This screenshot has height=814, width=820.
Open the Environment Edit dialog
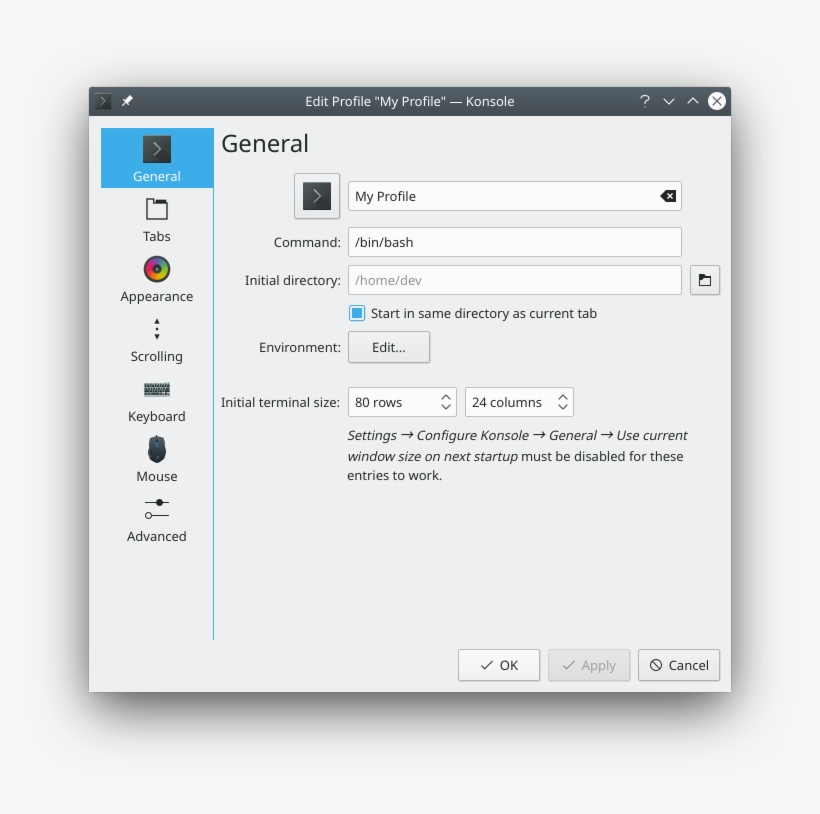pyautogui.click(x=388, y=347)
